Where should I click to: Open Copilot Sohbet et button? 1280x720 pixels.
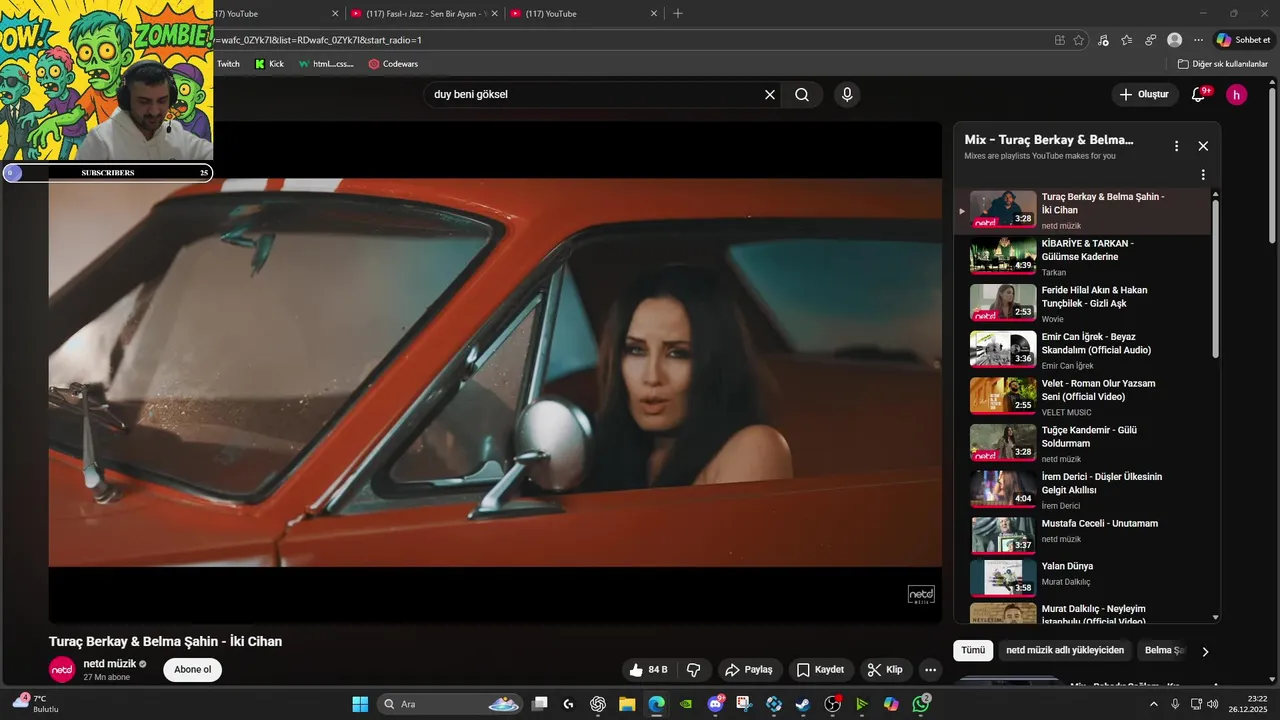(1243, 40)
